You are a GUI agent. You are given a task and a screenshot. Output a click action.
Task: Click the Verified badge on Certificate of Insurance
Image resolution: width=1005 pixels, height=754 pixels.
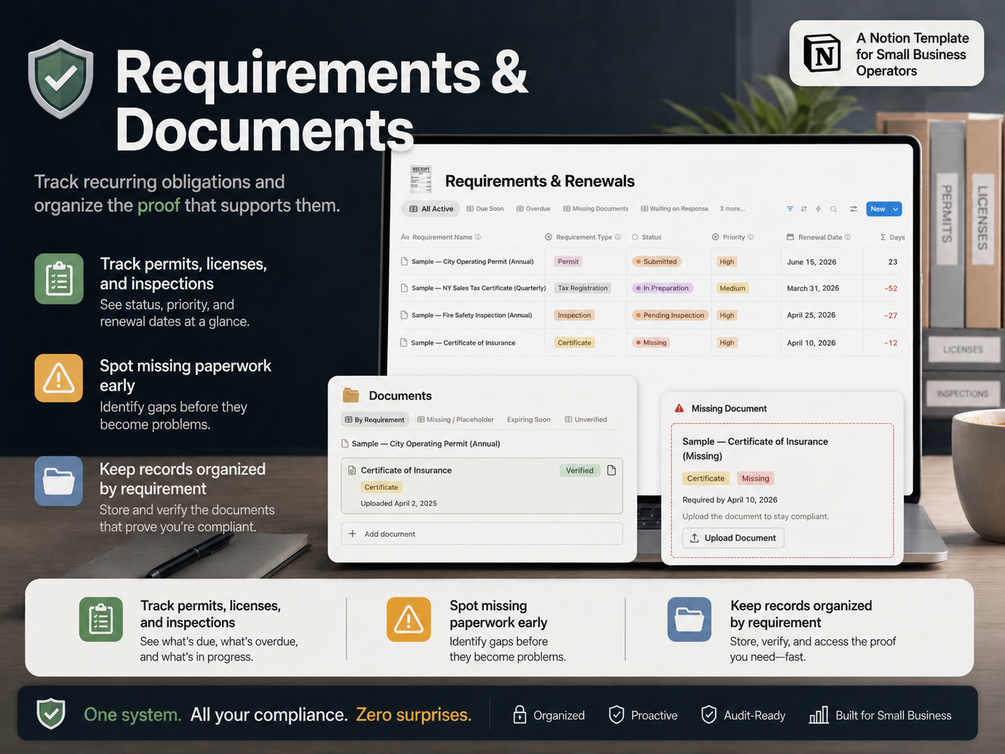(579, 471)
